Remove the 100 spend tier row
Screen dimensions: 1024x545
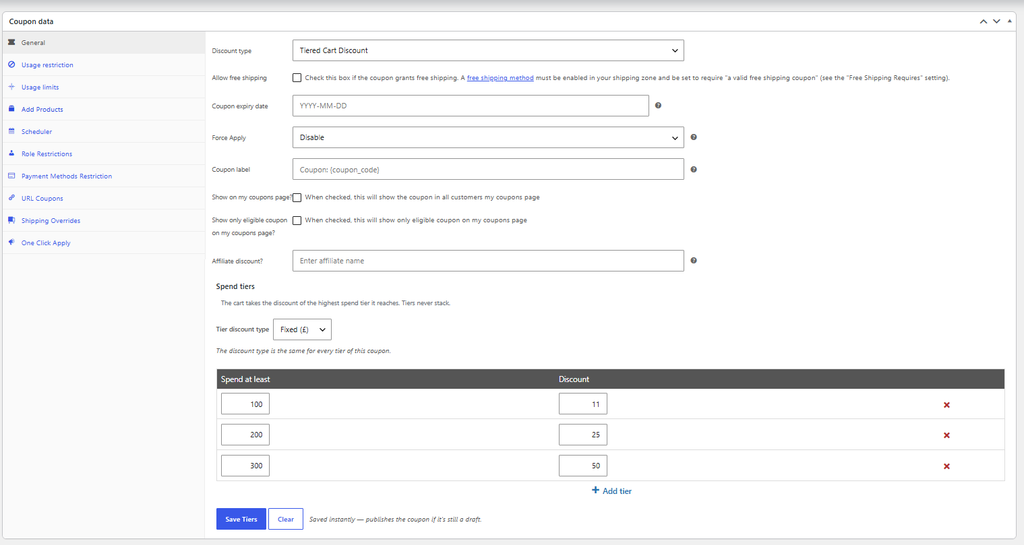tap(946, 405)
